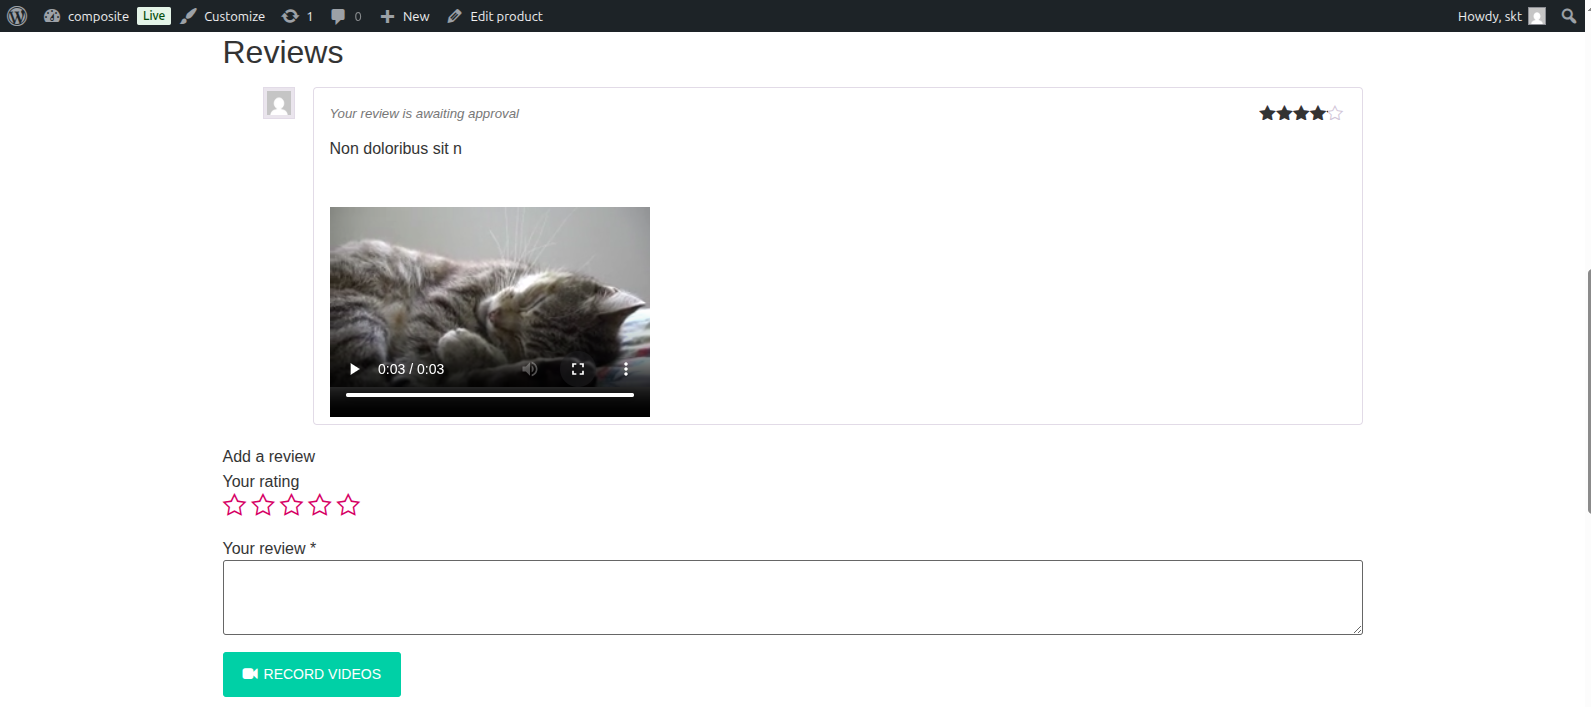Open the video's more options menu
The width and height of the screenshot is (1591, 707).
tap(626, 369)
